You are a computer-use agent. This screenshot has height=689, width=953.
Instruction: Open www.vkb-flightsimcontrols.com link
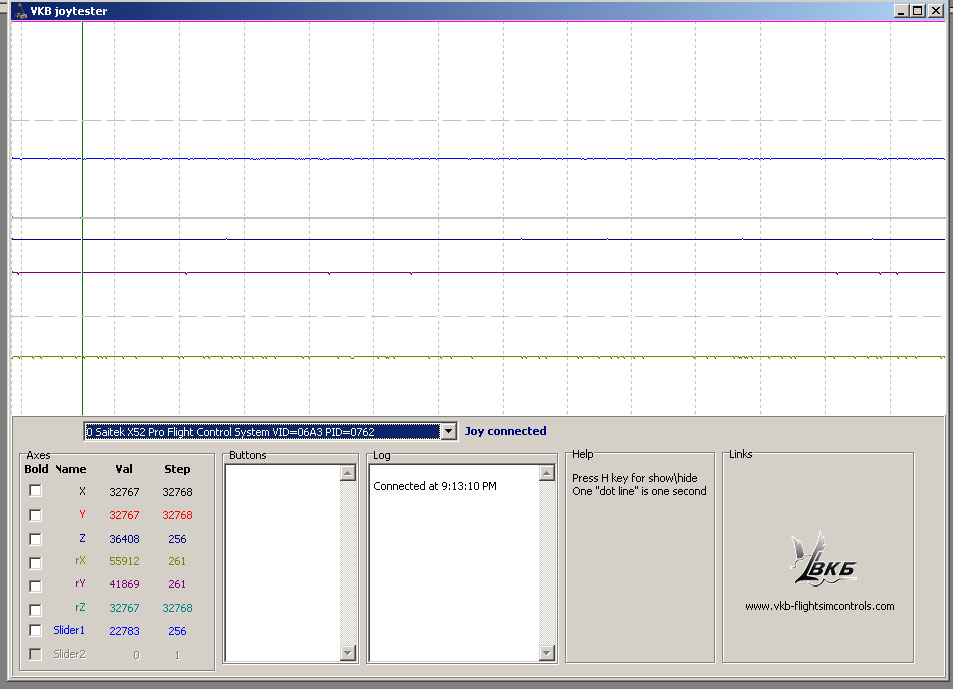click(x=819, y=606)
